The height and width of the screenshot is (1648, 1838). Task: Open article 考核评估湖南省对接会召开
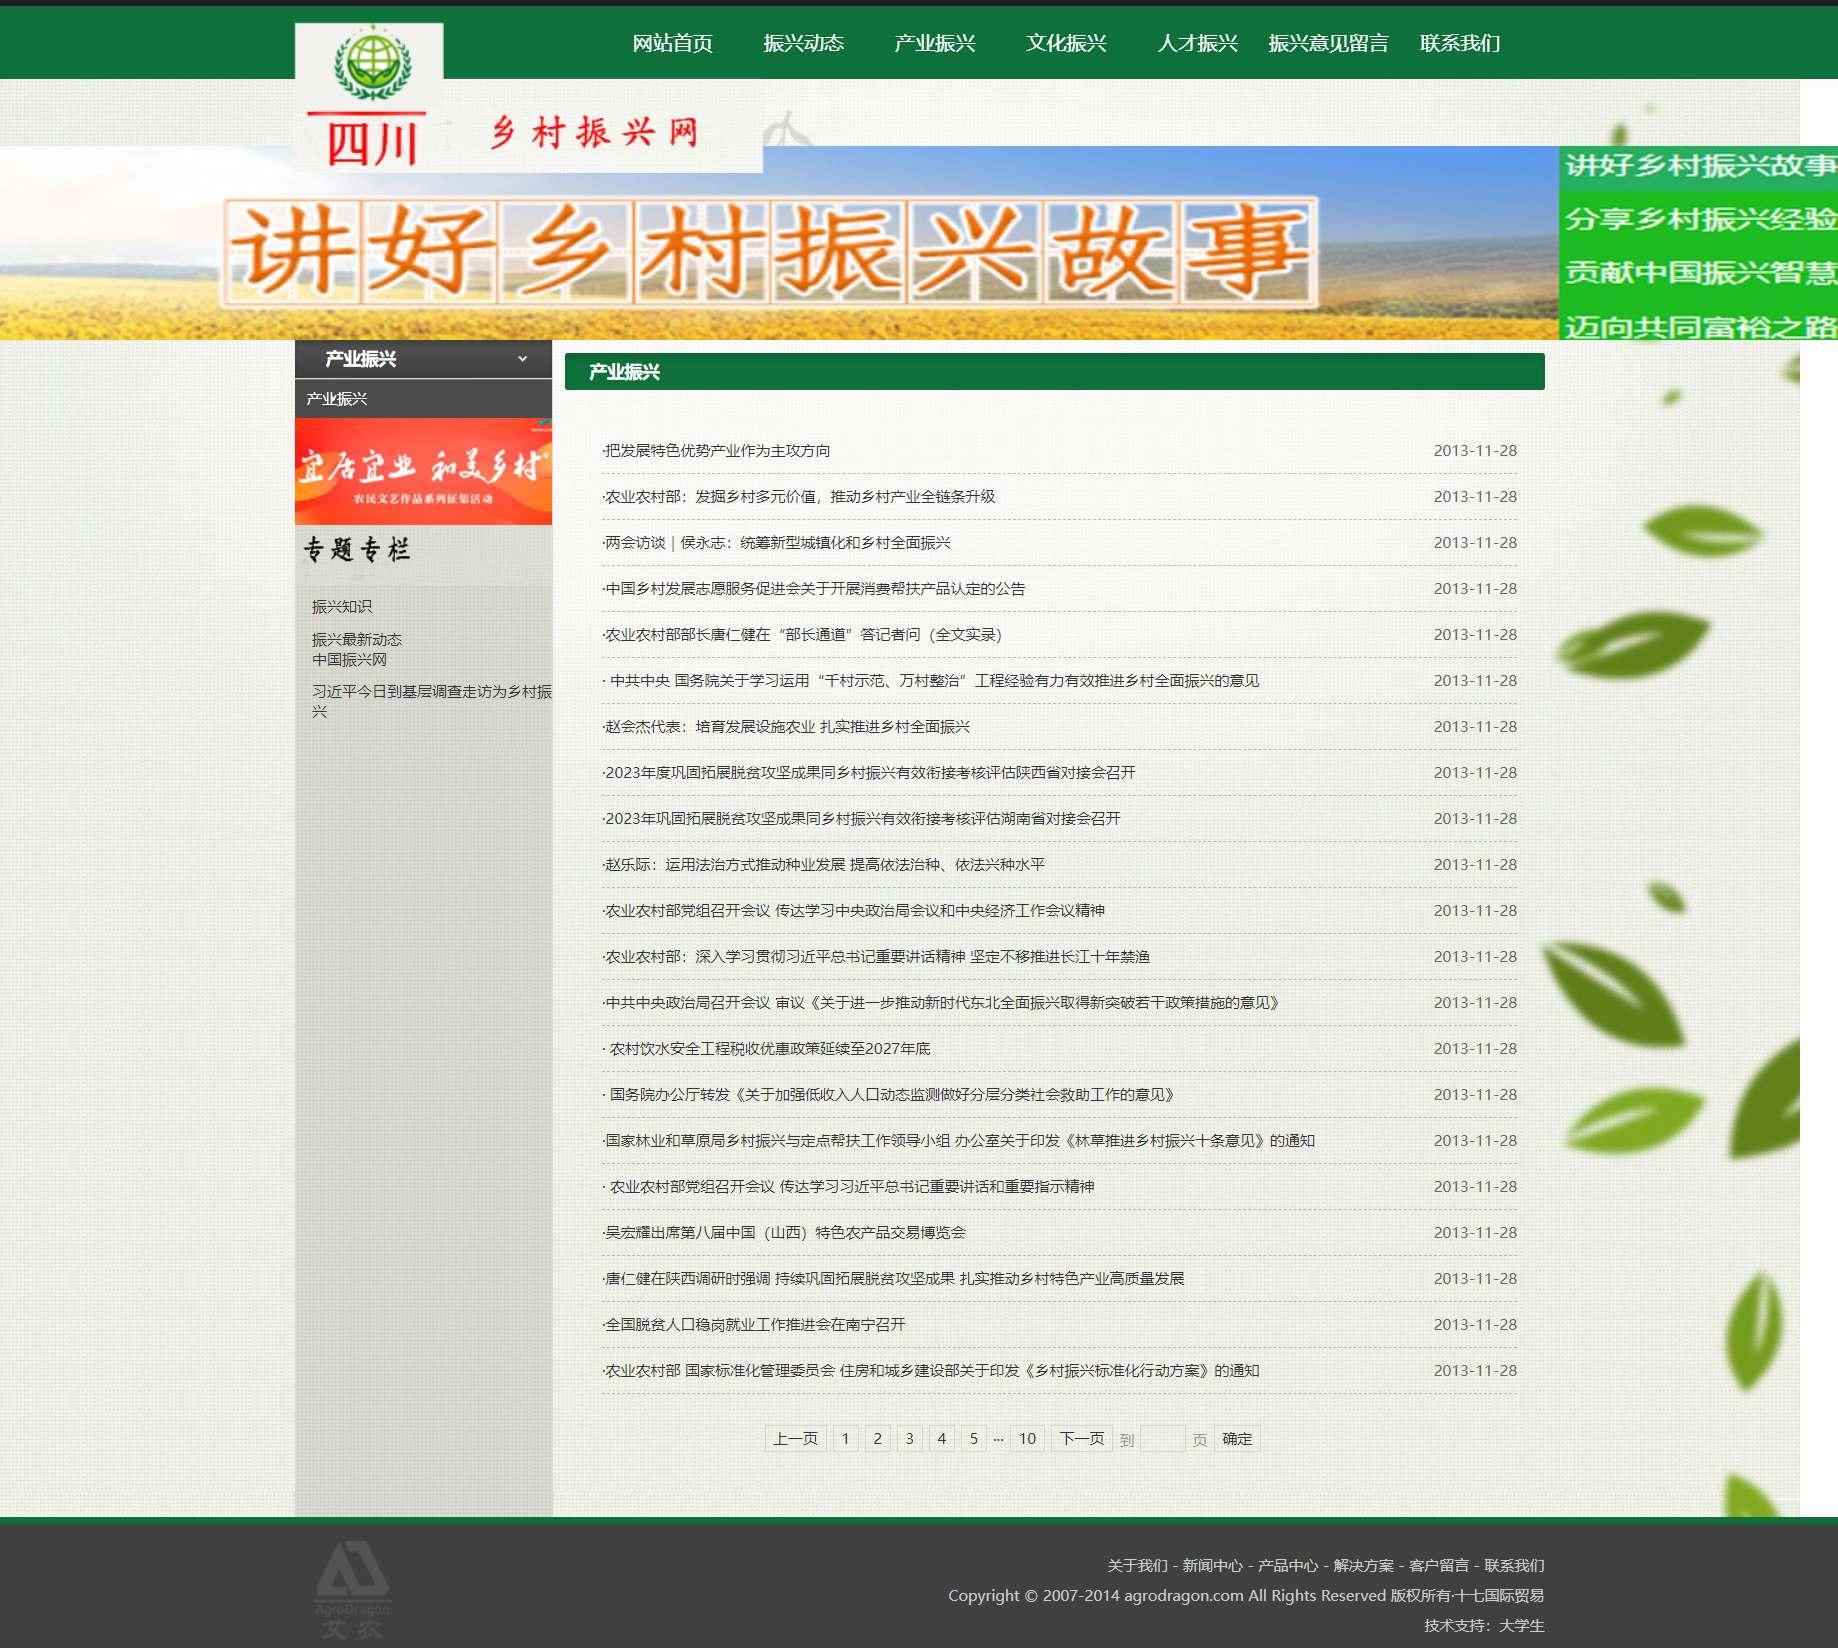tap(862, 819)
